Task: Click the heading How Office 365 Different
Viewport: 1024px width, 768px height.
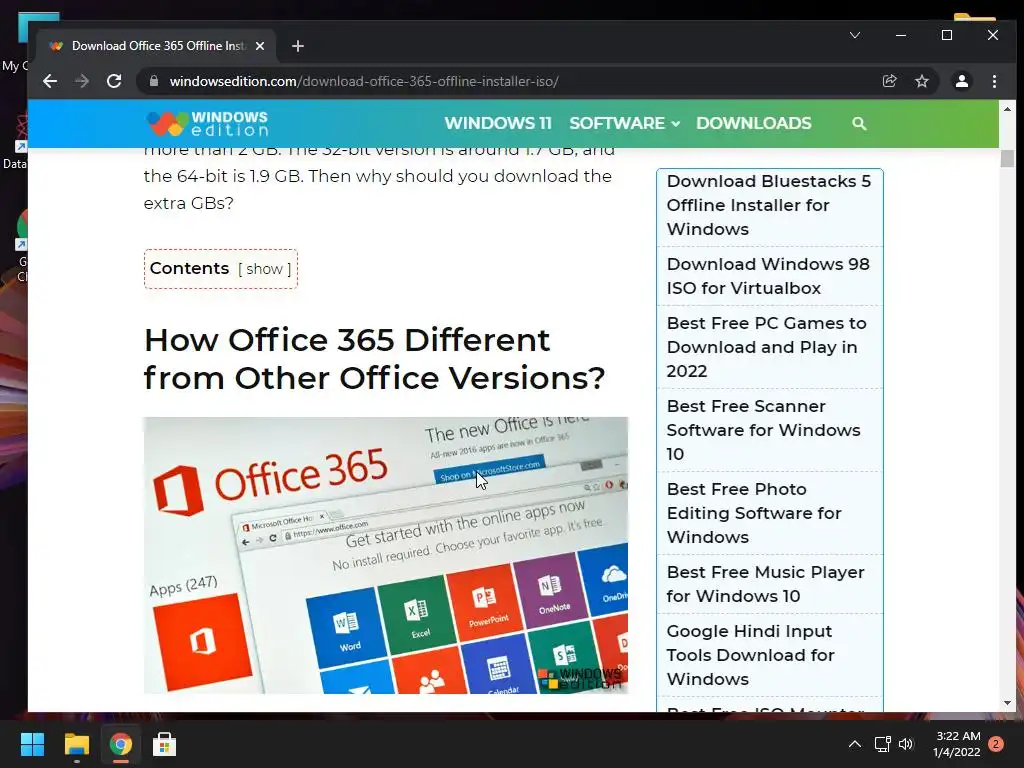Action: [x=374, y=359]
